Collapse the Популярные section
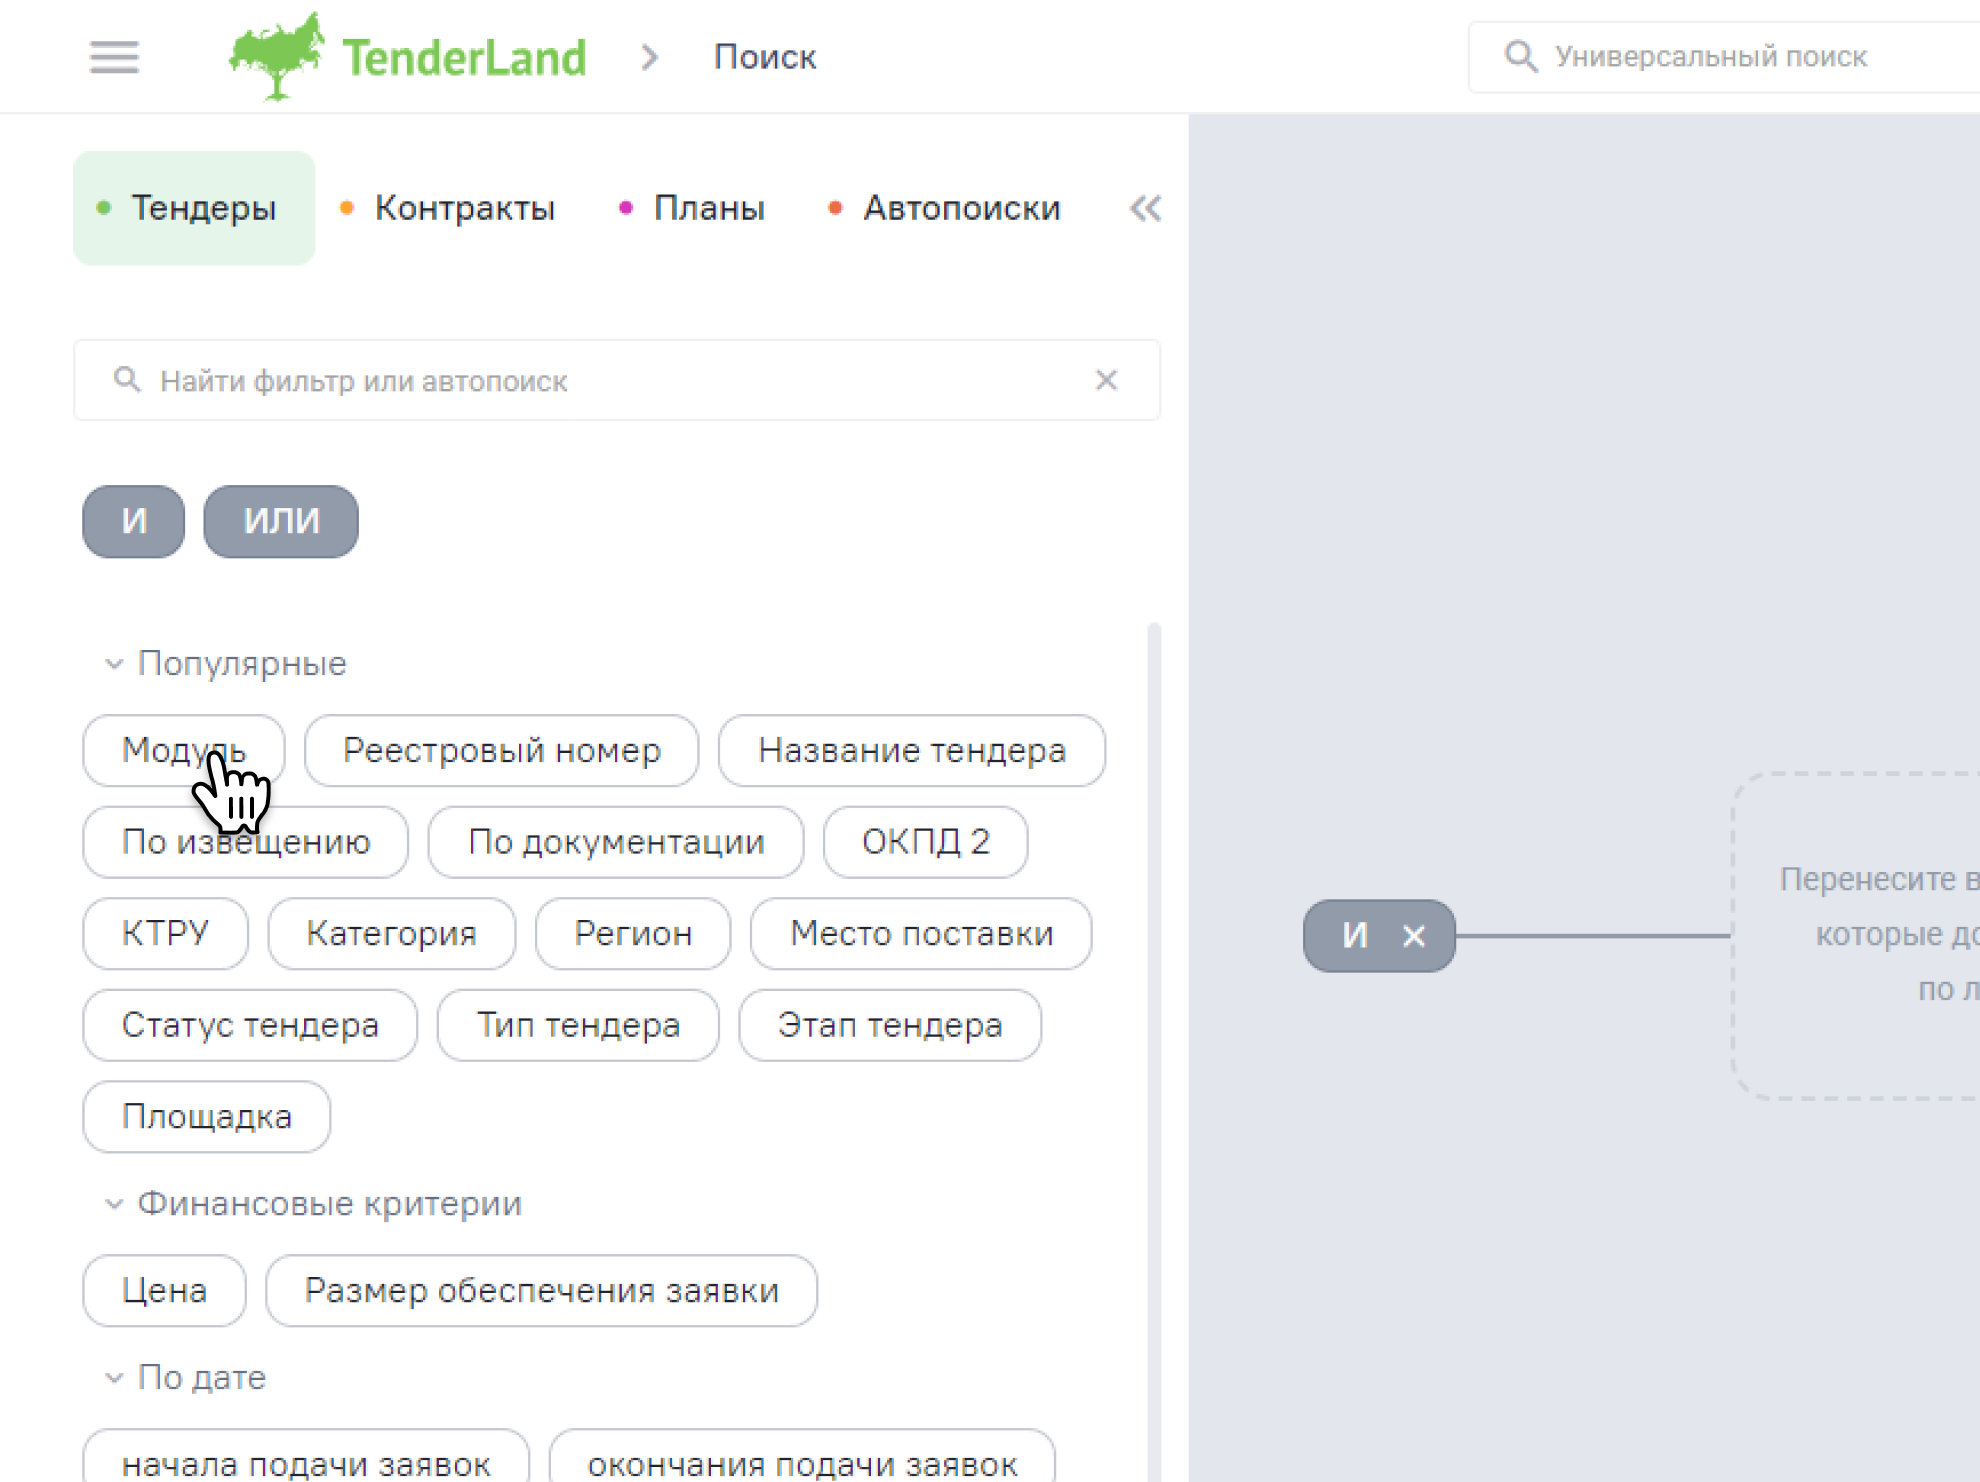Screen dimensions: 1980x1482 pos(114,664)
